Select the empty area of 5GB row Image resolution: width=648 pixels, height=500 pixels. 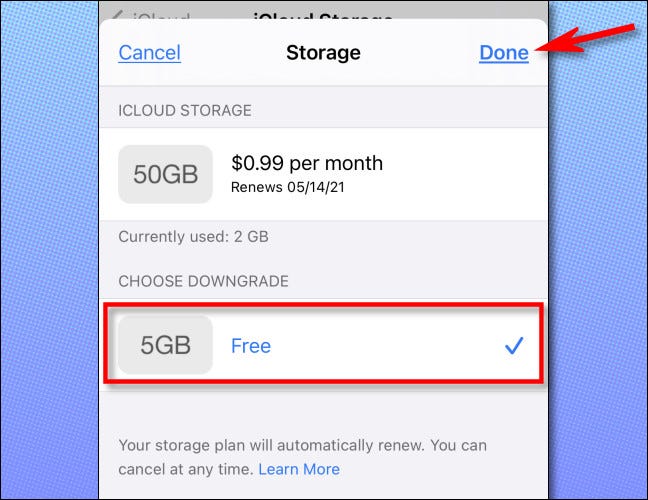(384, 345)
